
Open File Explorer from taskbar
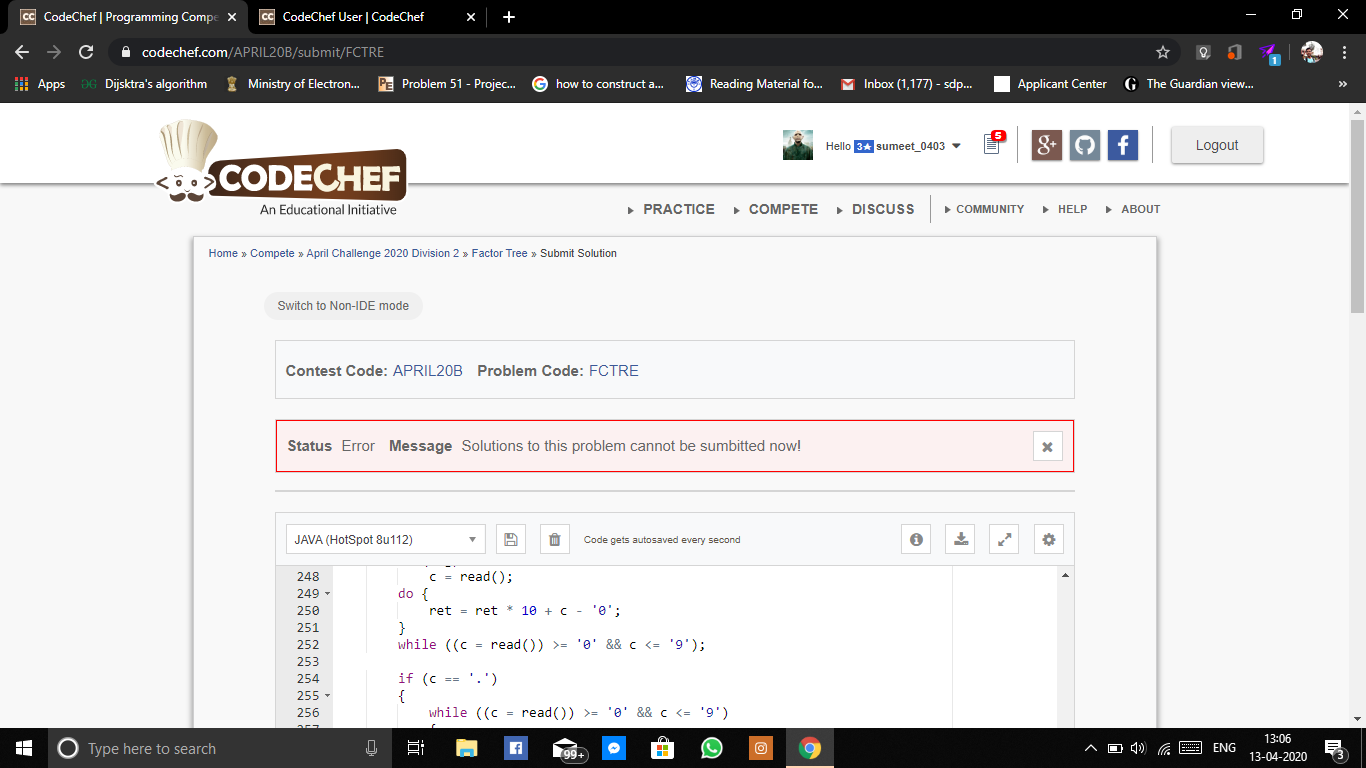click(466, 748)
